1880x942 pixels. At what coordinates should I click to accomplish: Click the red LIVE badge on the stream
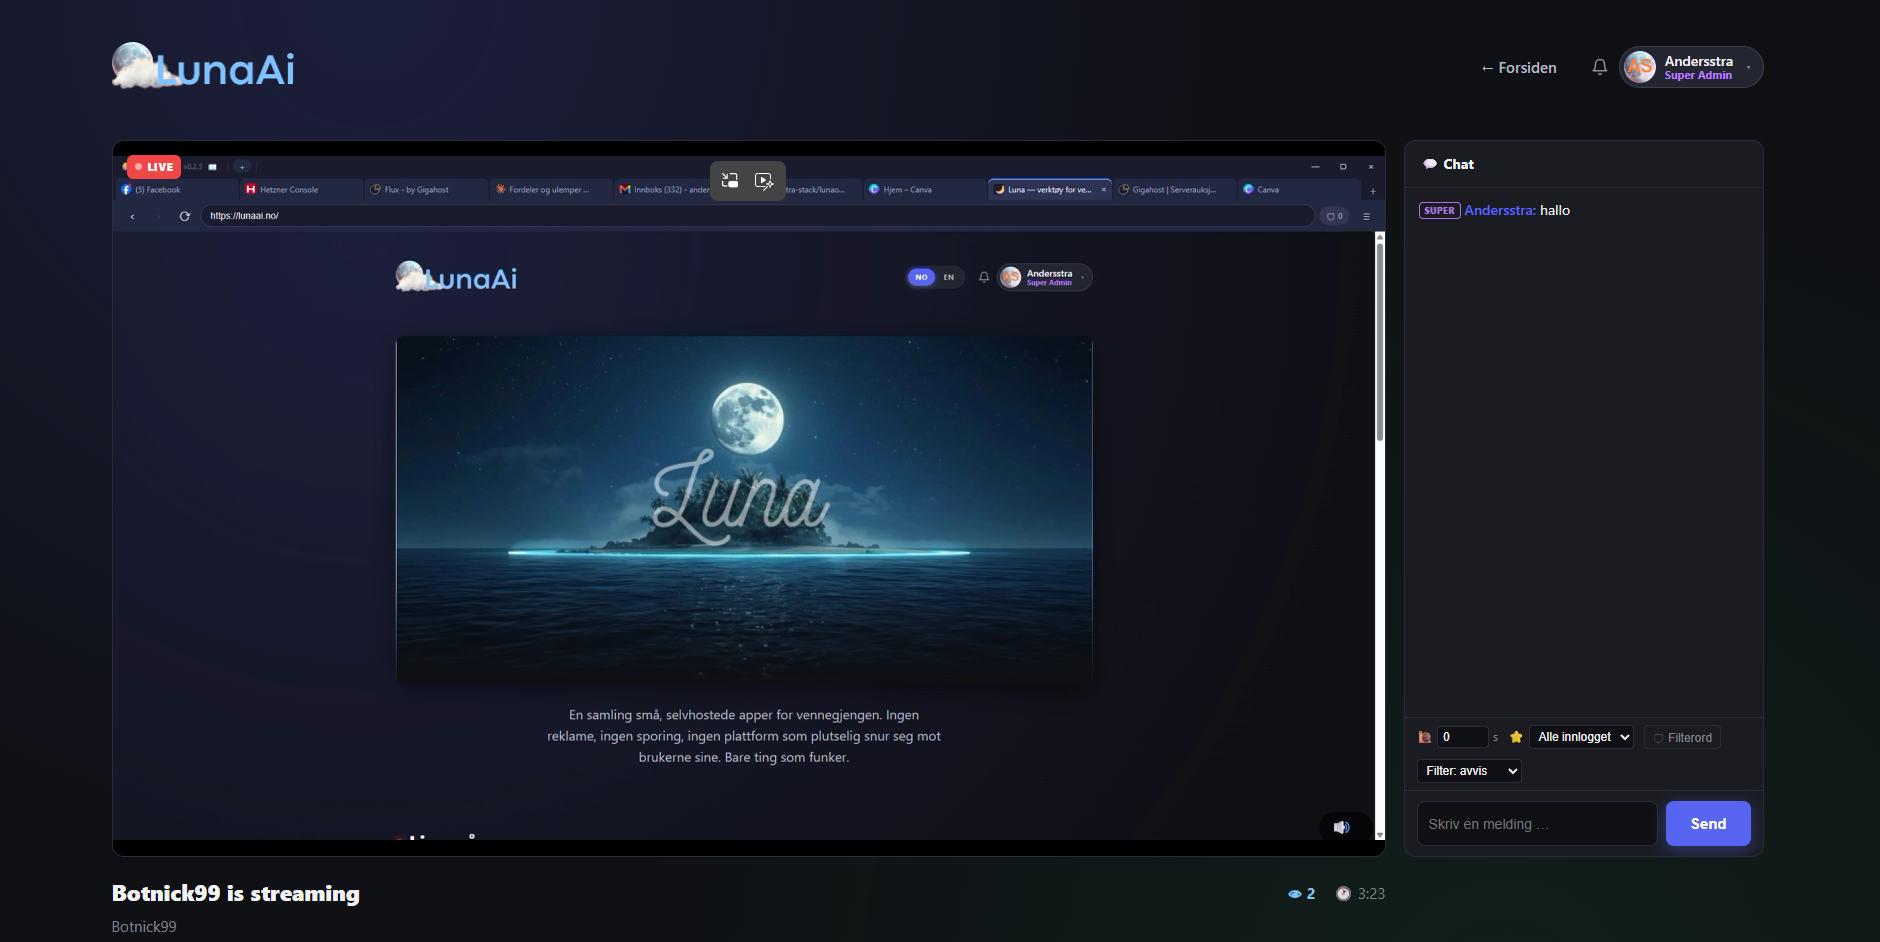154,167
